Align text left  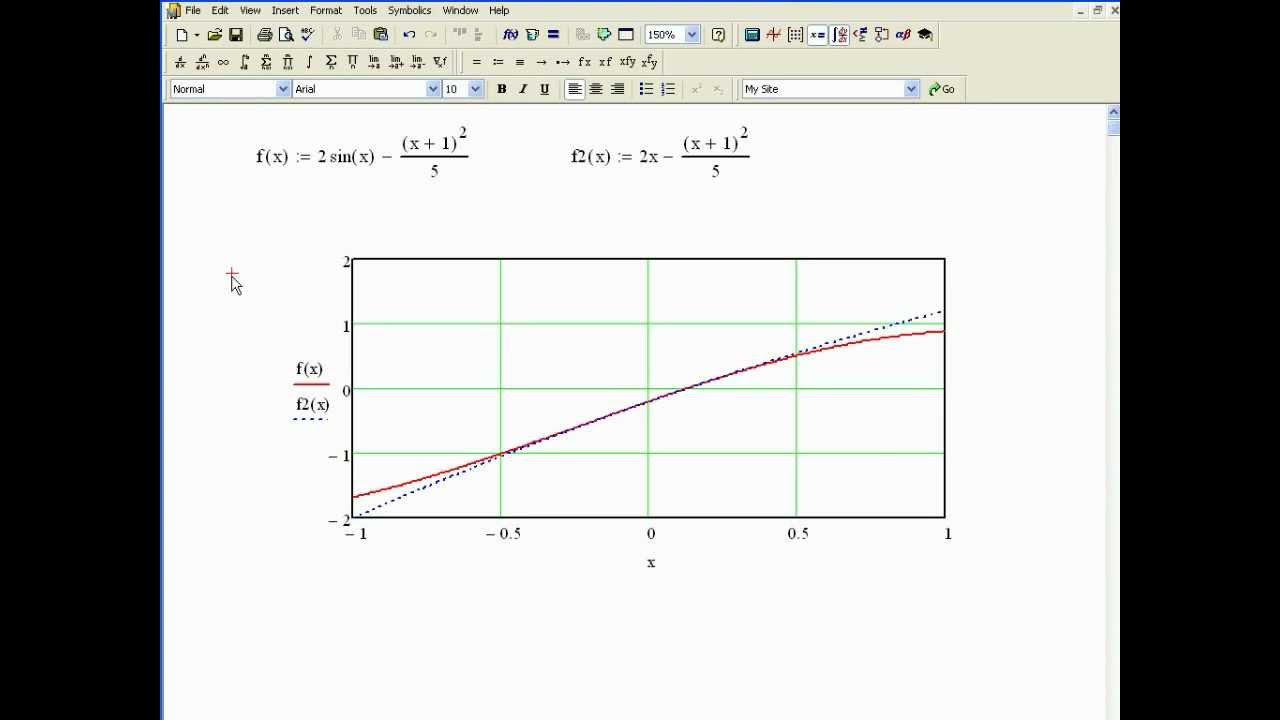click(575, 89)
